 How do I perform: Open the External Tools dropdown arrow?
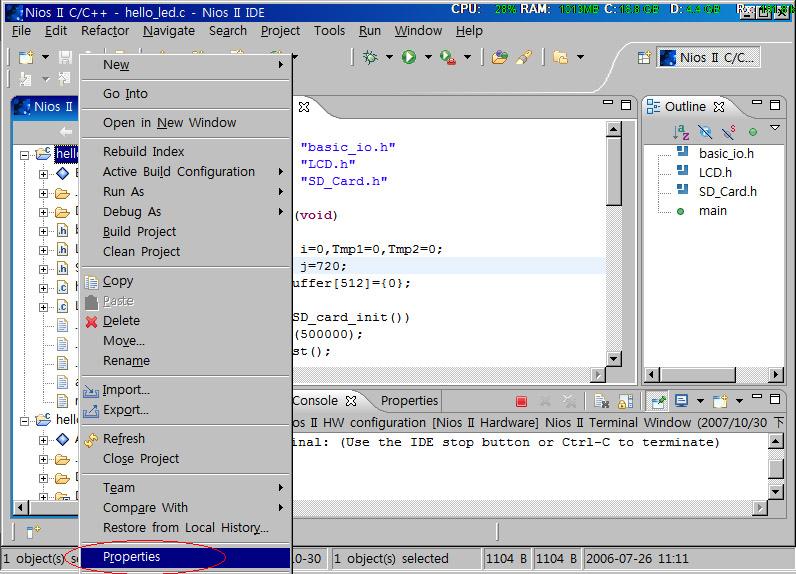pyautogui.click(x=467, y=57)
